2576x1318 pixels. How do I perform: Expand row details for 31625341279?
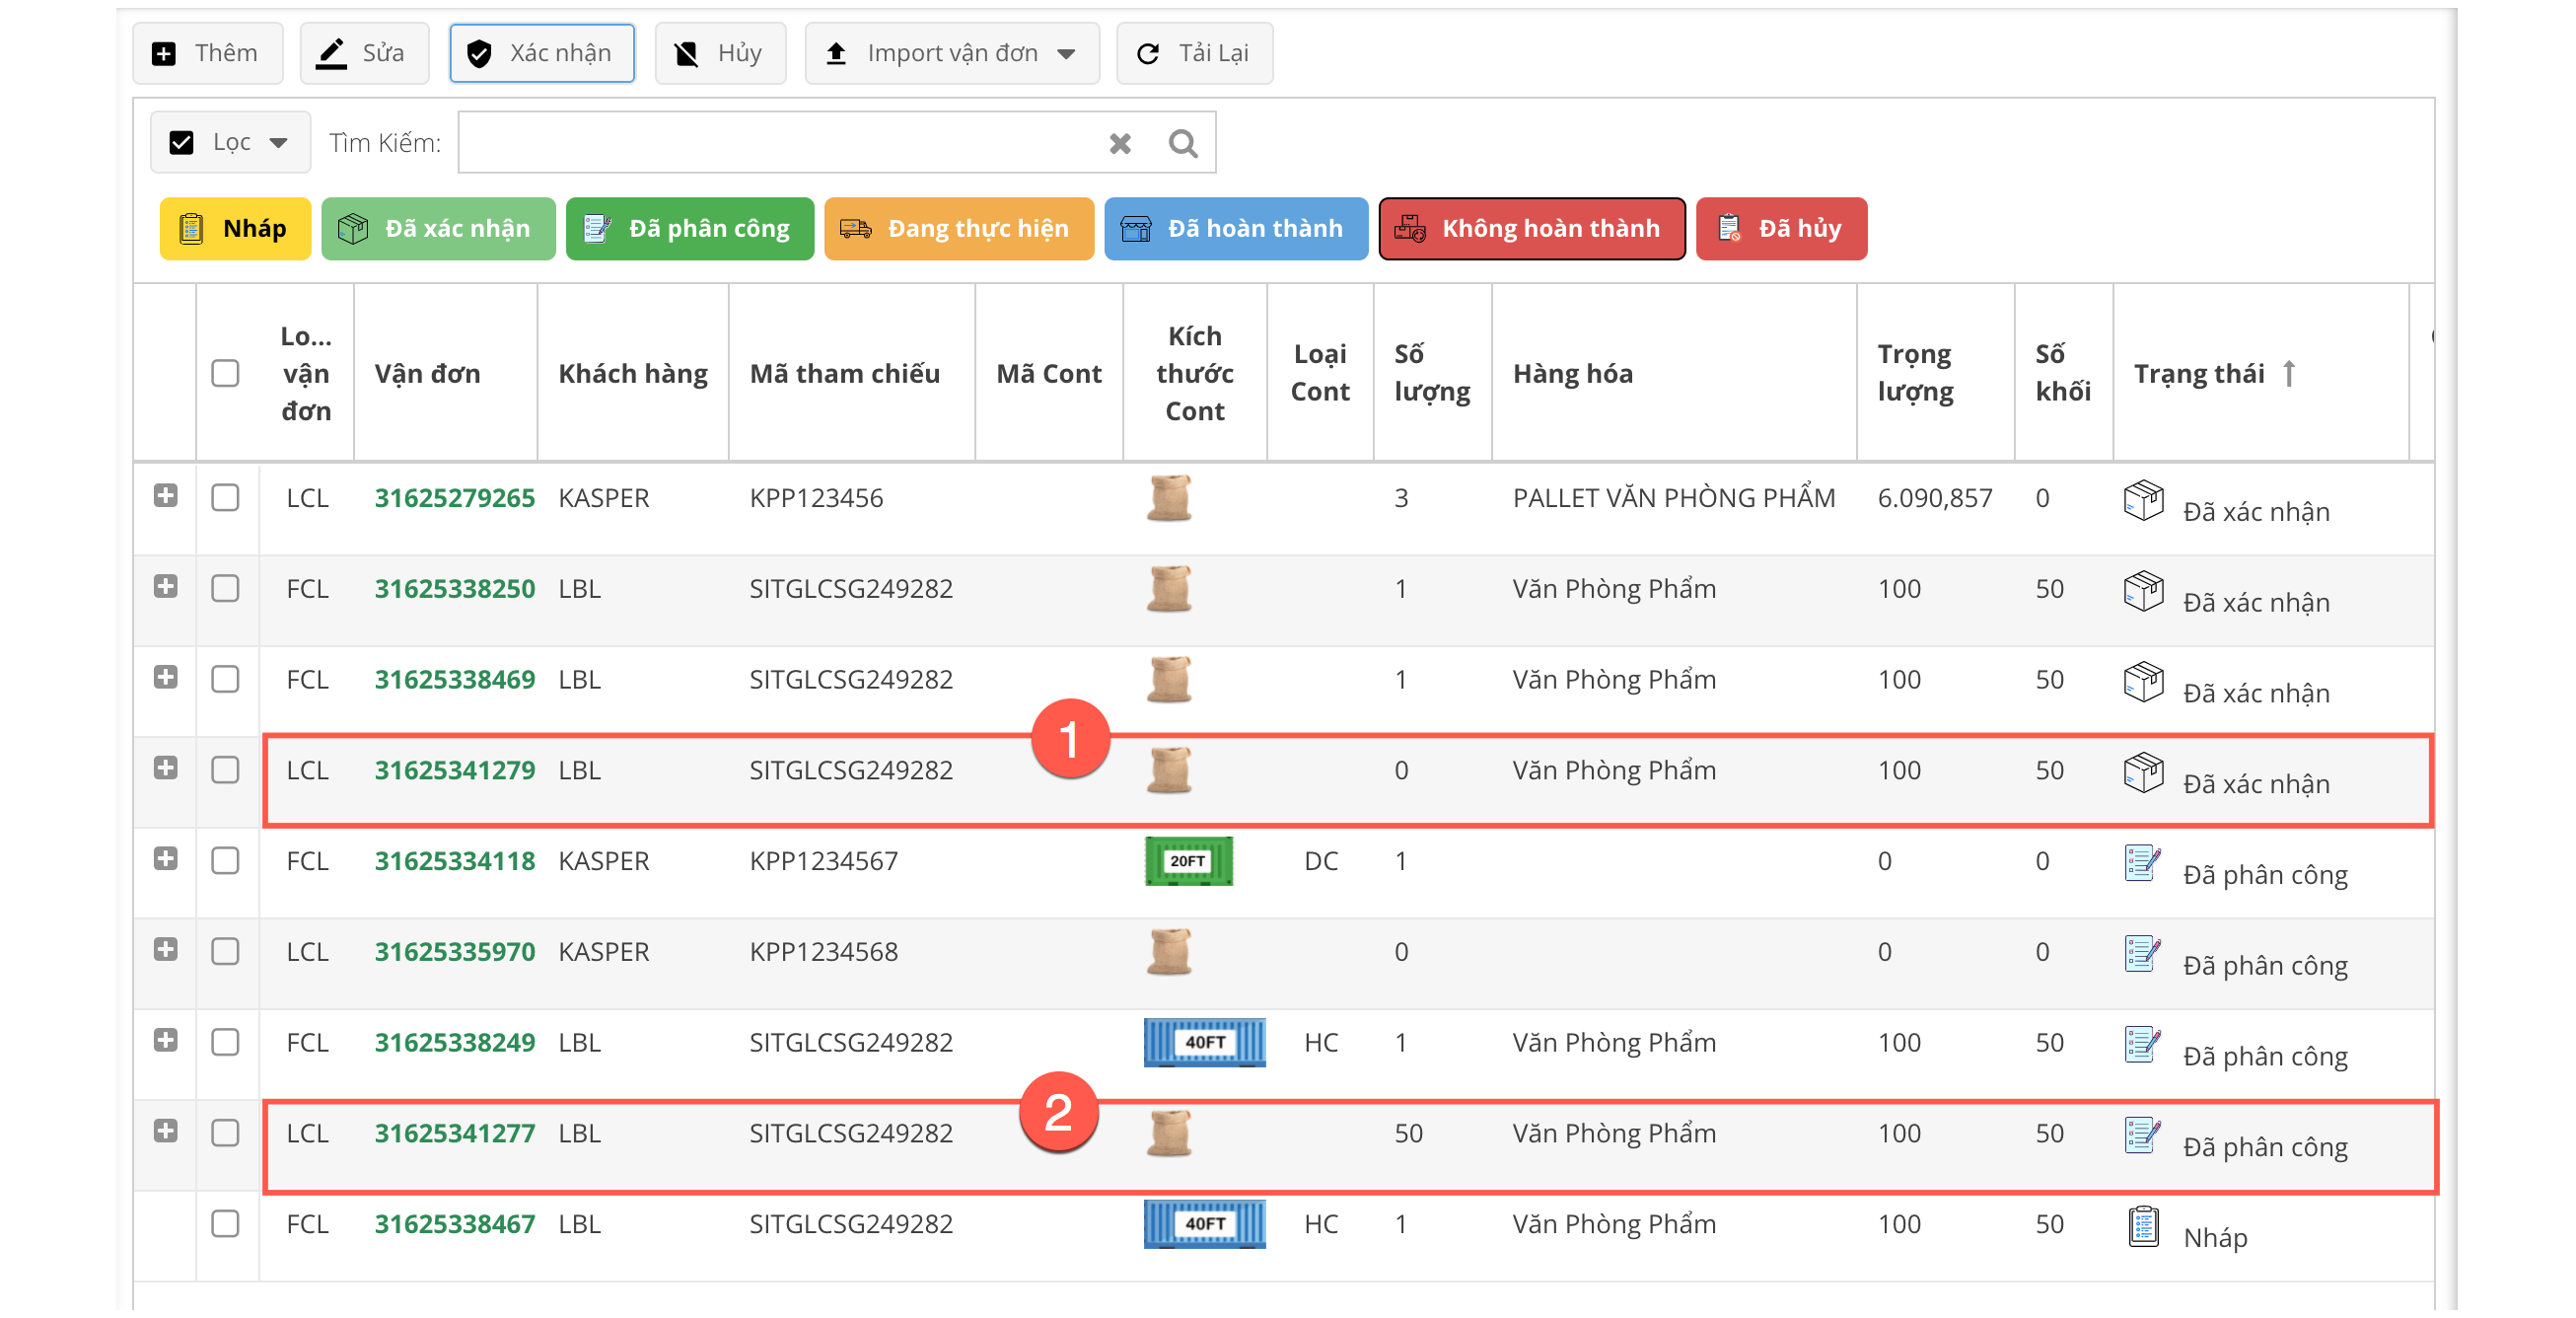click(x=166, y=768)
